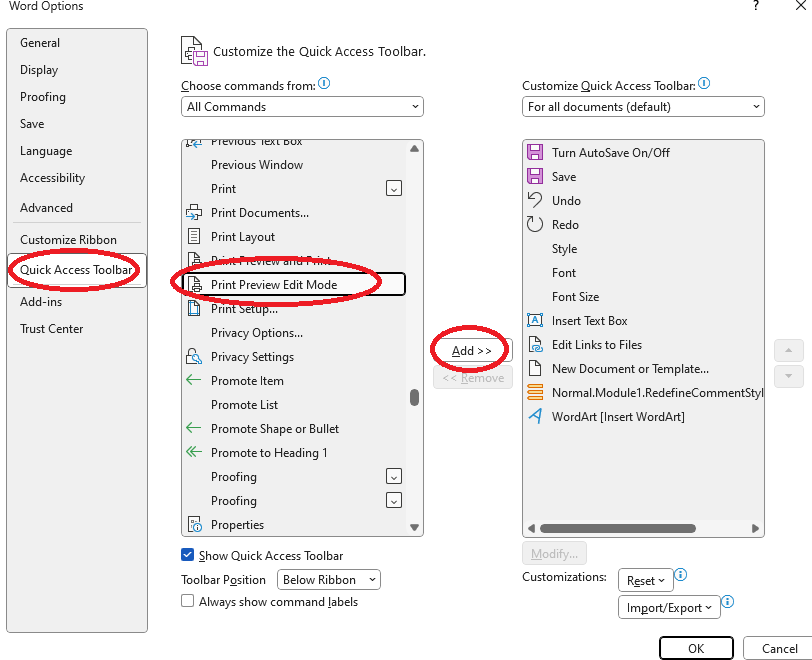Screen dimensions: 812x660
Task: Uncheck Show Quick Access Toolbar
Action: click(187, 555)
